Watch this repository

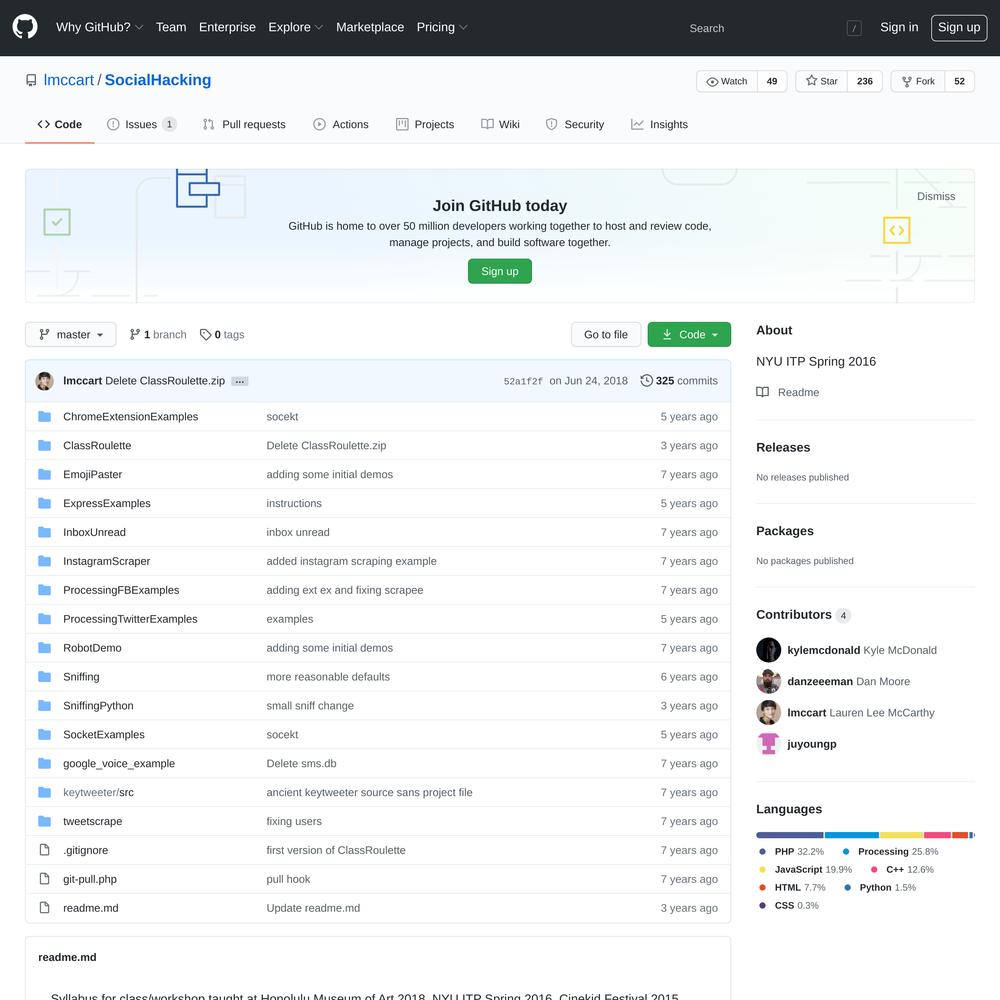[727, 81]
